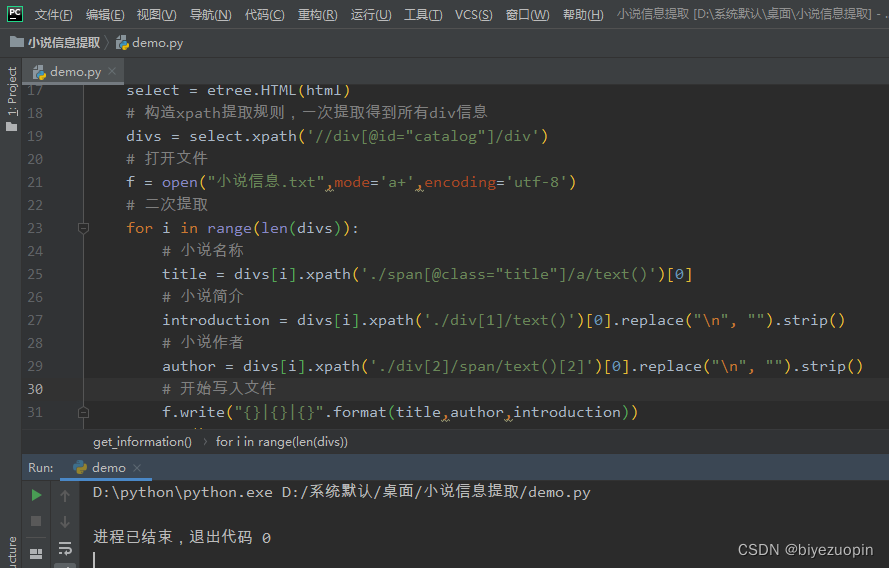Image resolution: width=889 pixels, height=568 pixels.
Task: Collapse the for loop fold at line 23
Action: coord(83,228)
